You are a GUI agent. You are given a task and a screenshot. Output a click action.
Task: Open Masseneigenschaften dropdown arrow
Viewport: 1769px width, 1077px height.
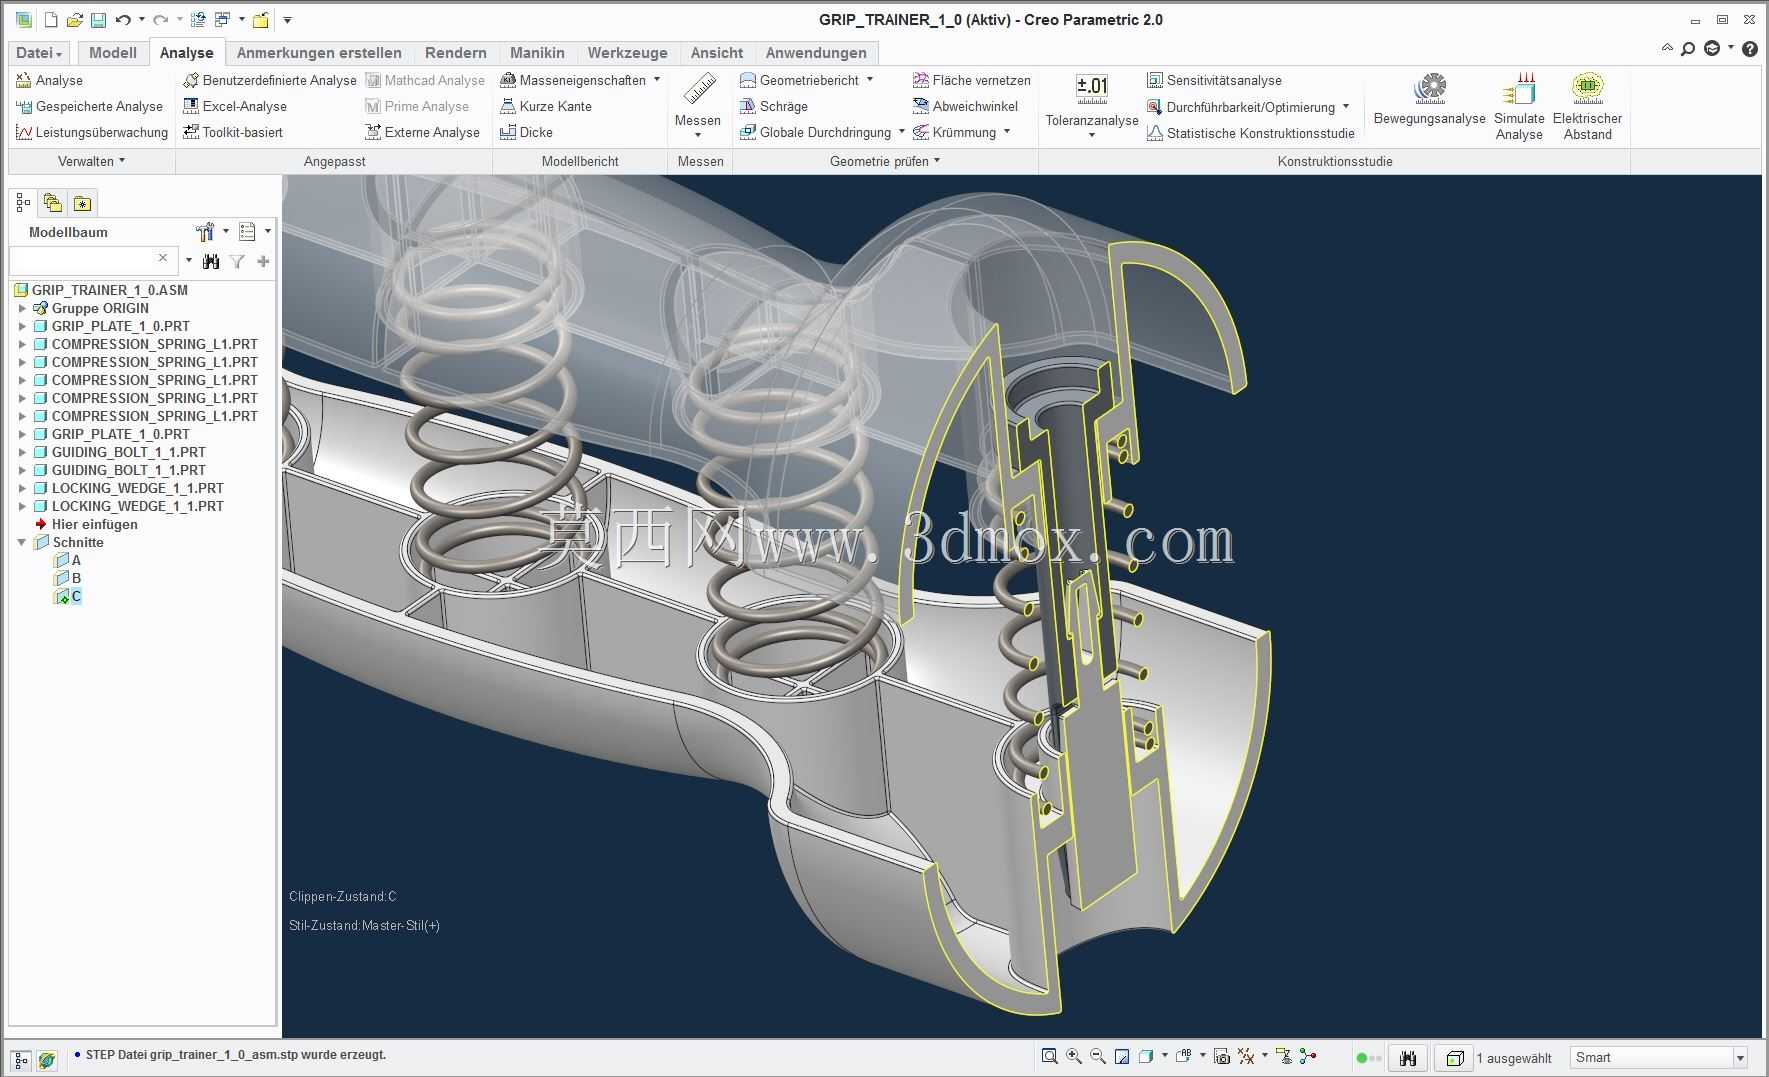point(657,80)
